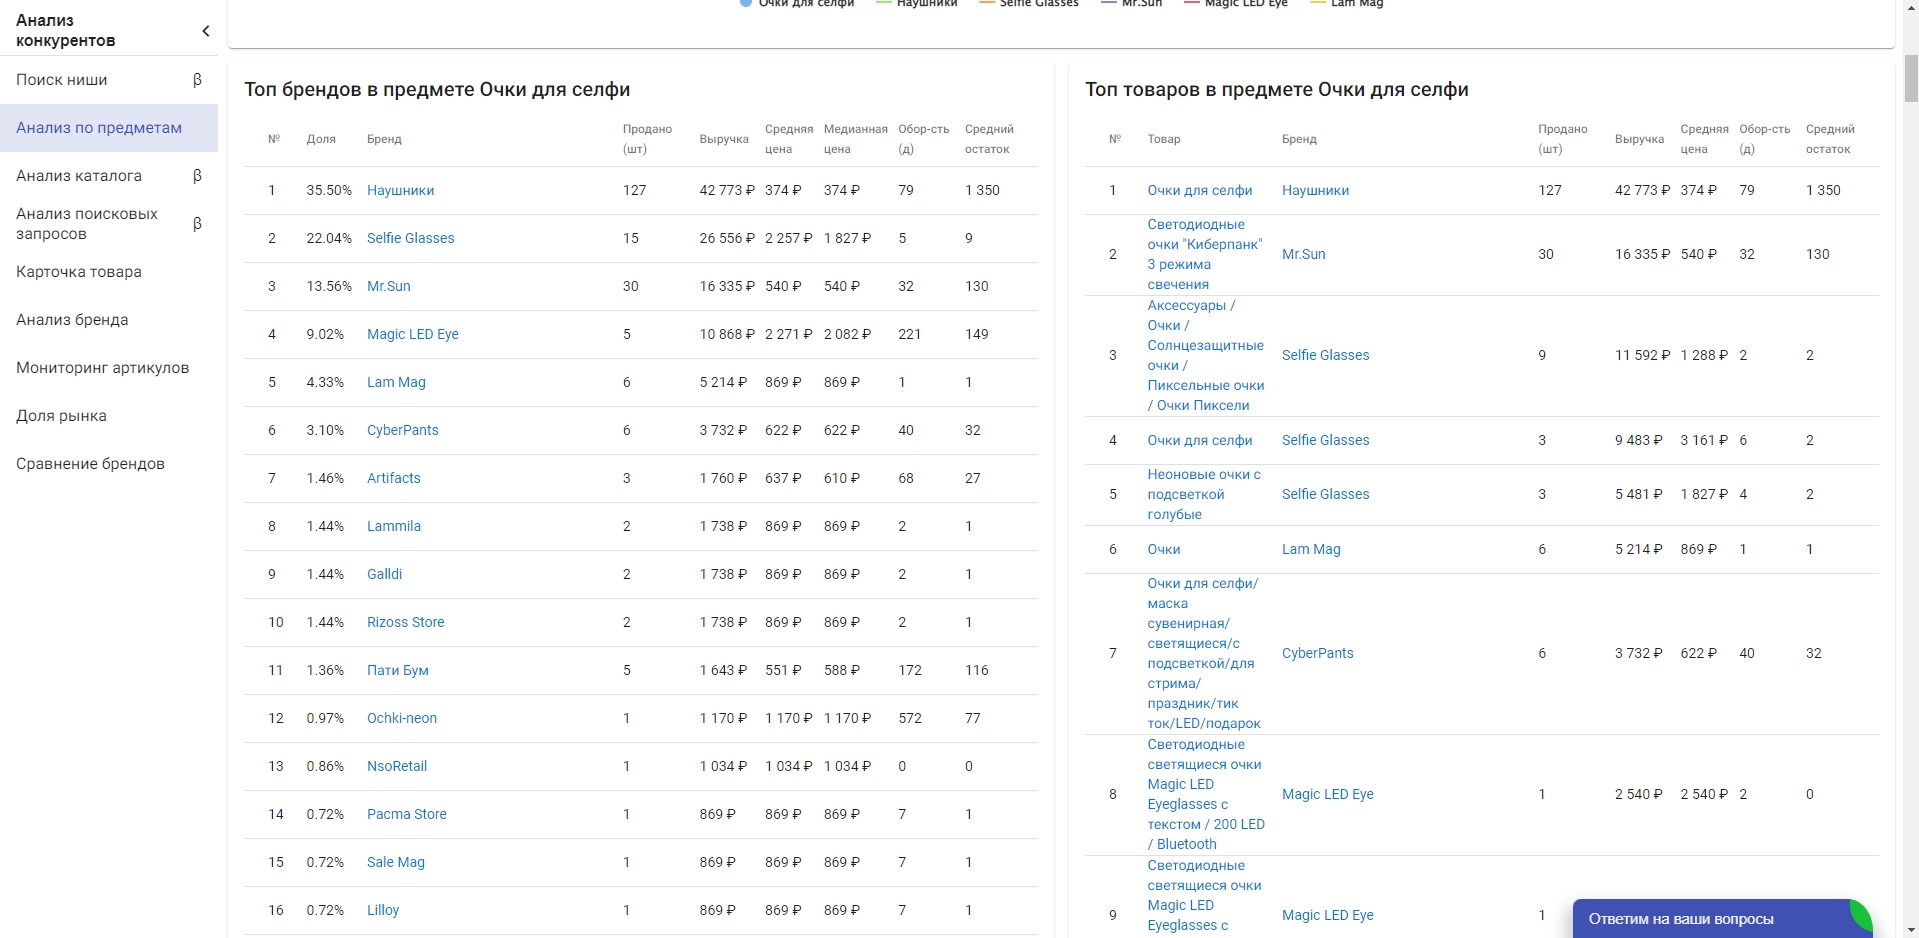Open the Mr.Sun brand in the Топ товаров table
1919x938 pixels.
pyautogui.click(x=1303, y=254)
